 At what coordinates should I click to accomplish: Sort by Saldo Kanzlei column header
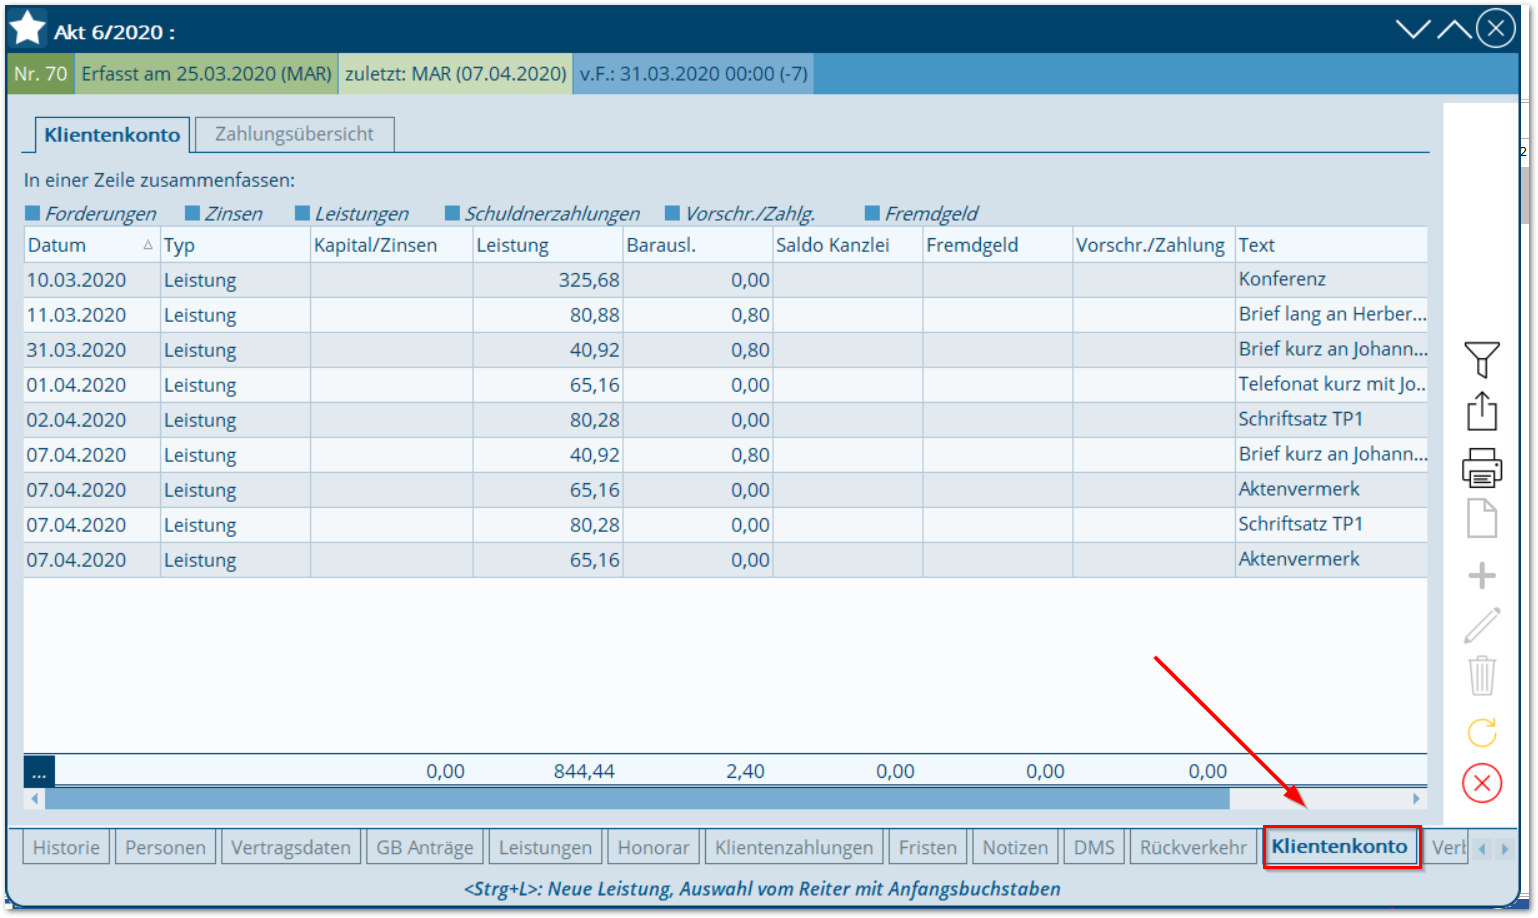[x=847, y=245]
